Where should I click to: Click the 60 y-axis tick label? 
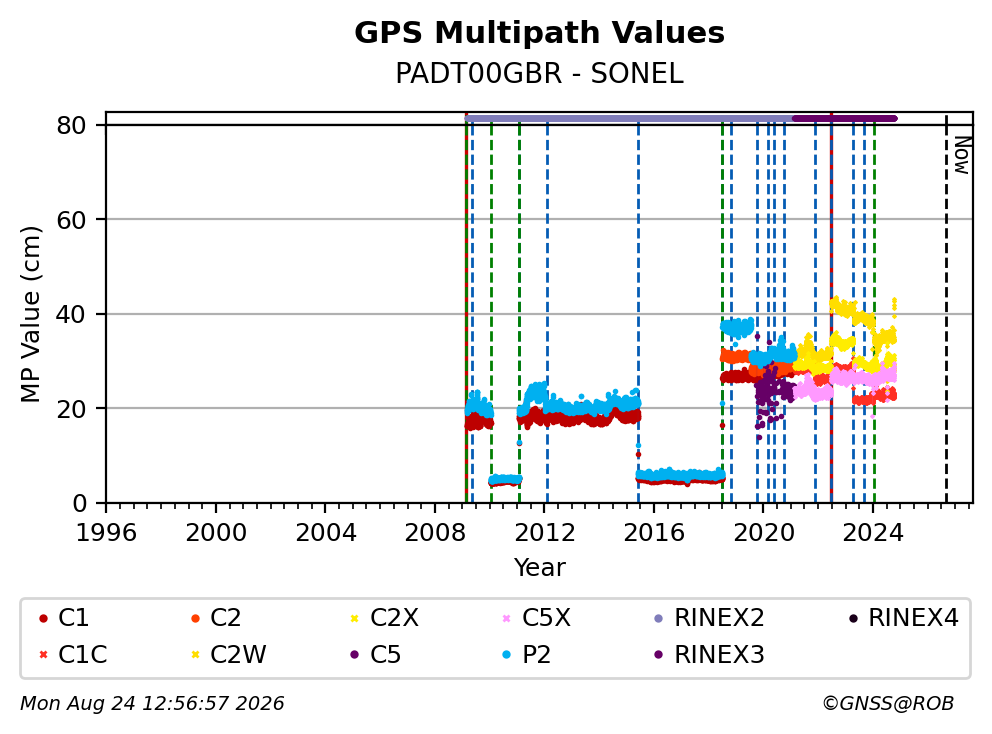[x=71, y=220]
